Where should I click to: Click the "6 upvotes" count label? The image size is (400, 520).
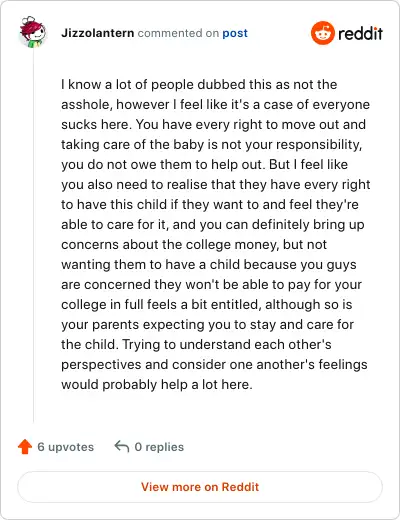tap(66, 447)
